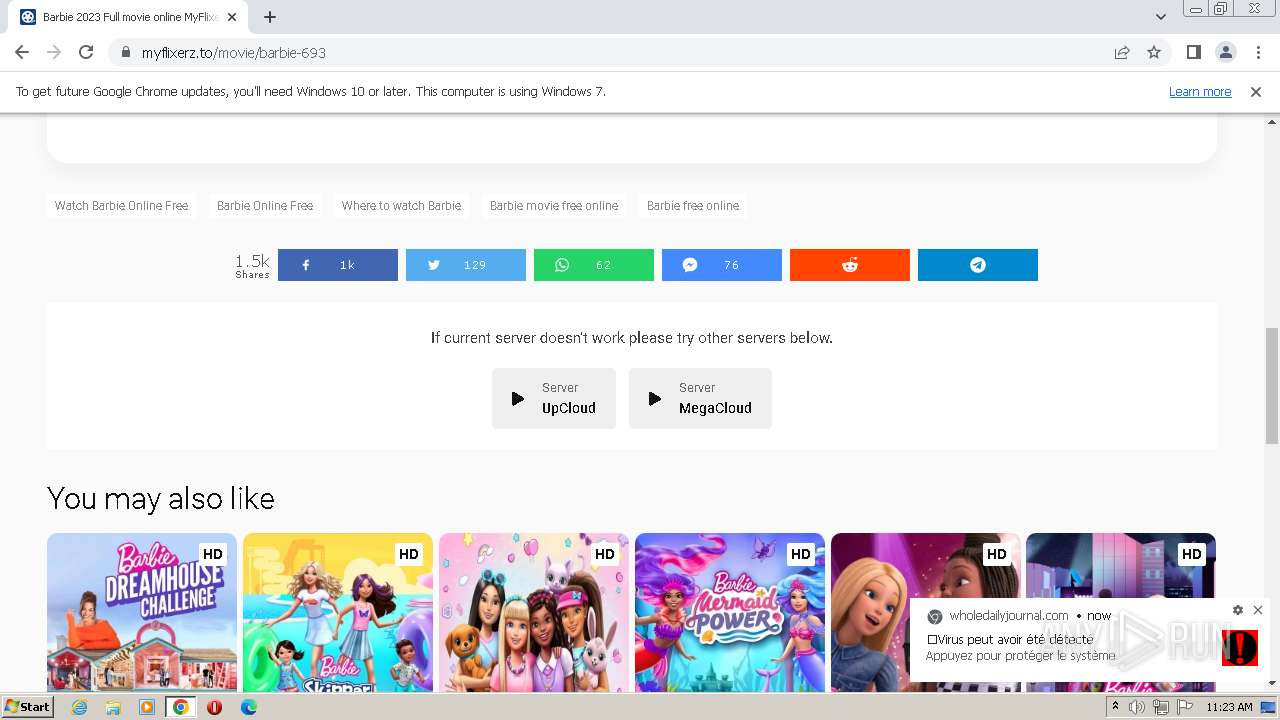Open Barbie Mermaid Power thumbnail
The height and width of the screenshot is (720, 1280).
[730, 612]
